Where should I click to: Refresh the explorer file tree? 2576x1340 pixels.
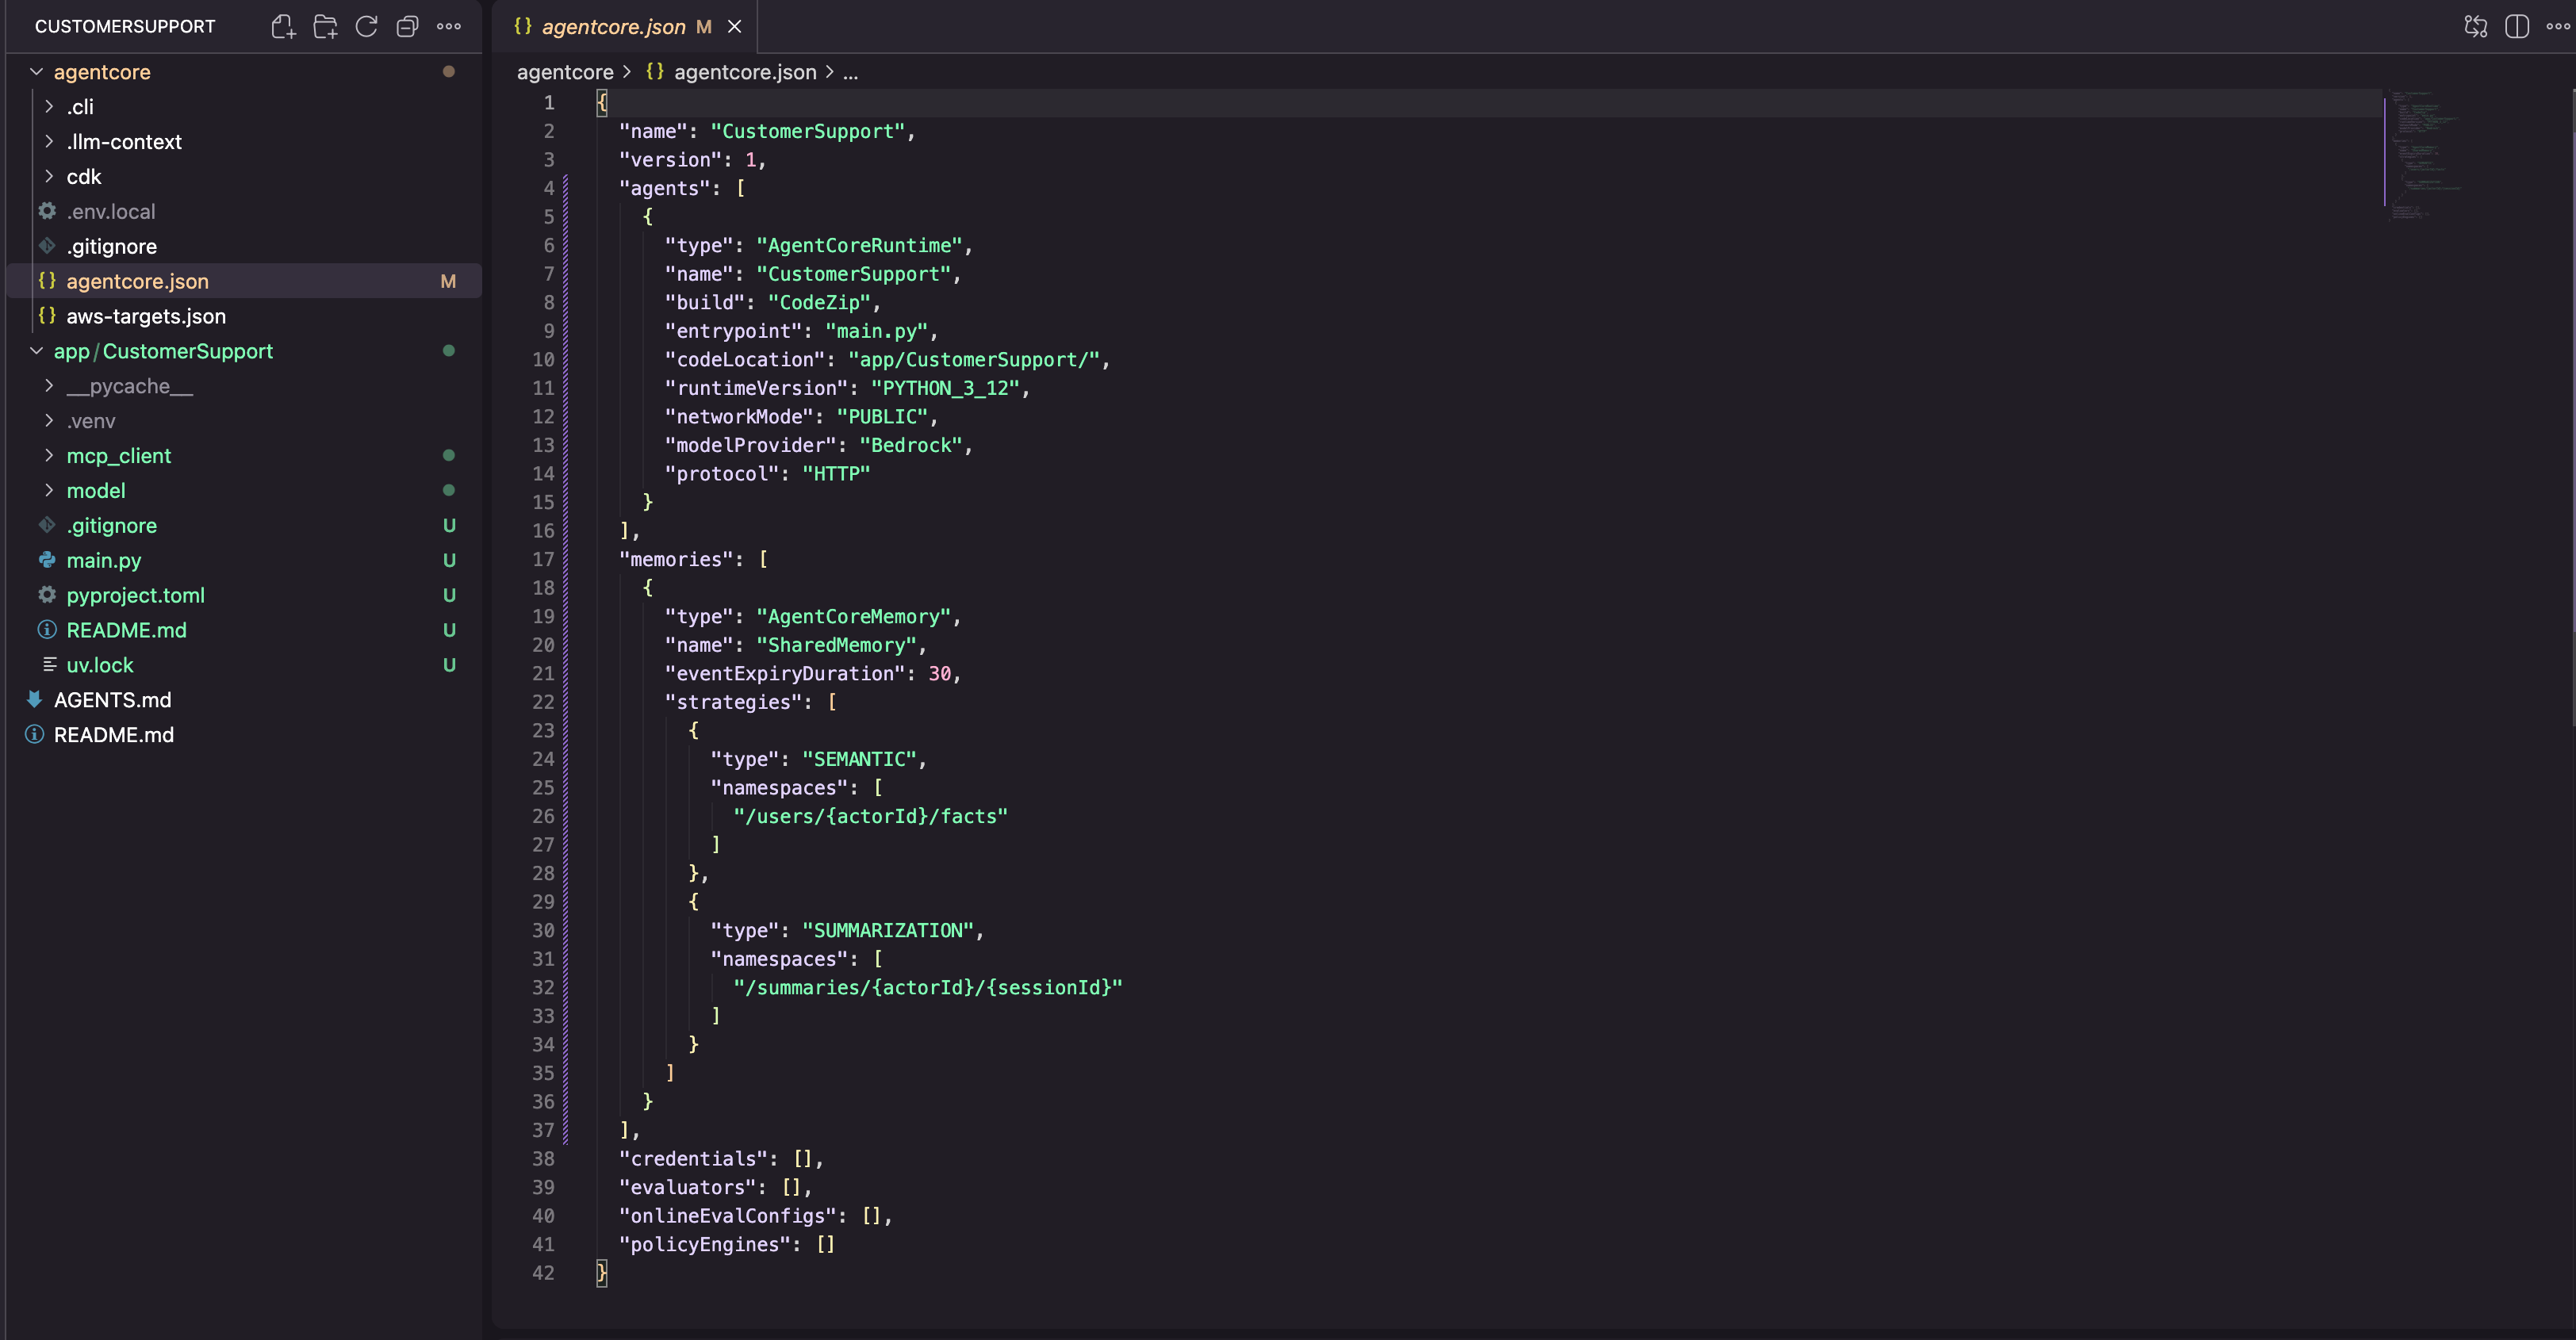tap(366, 27)
